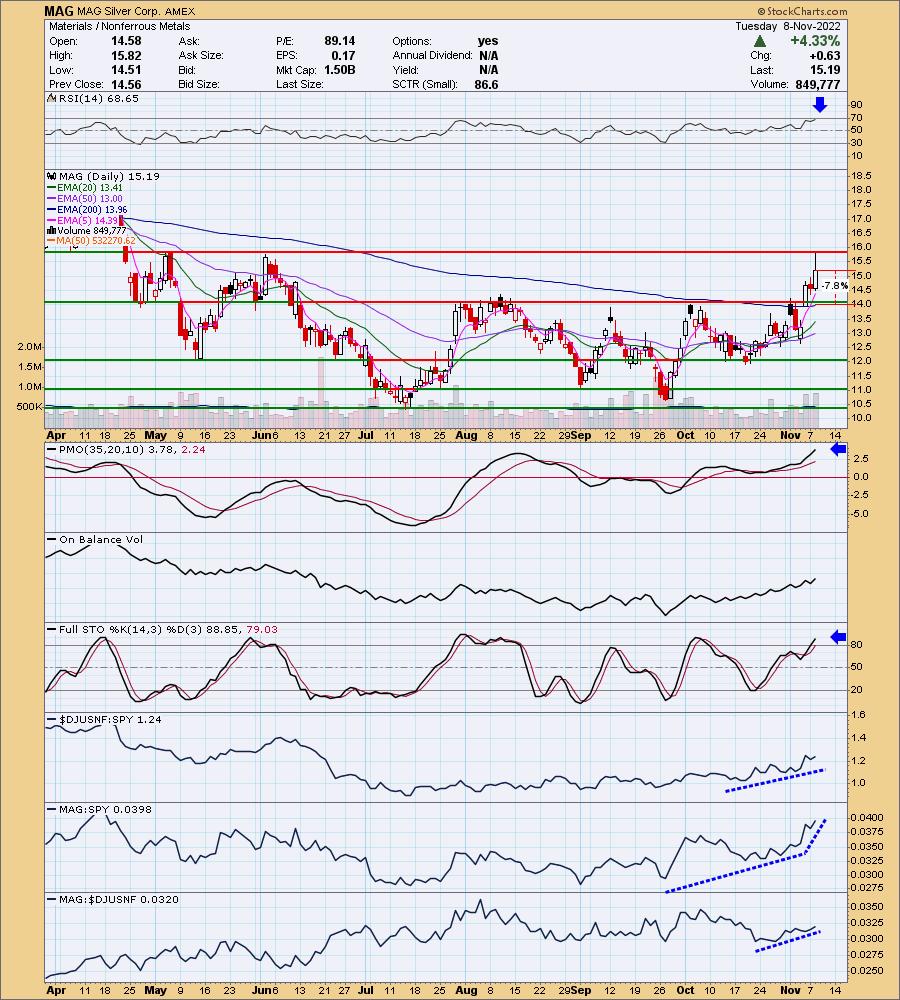Click the Mkt Cap value 1.50B
The width and height of the screenshot is (900, 1000).
[x=339, y=70]
